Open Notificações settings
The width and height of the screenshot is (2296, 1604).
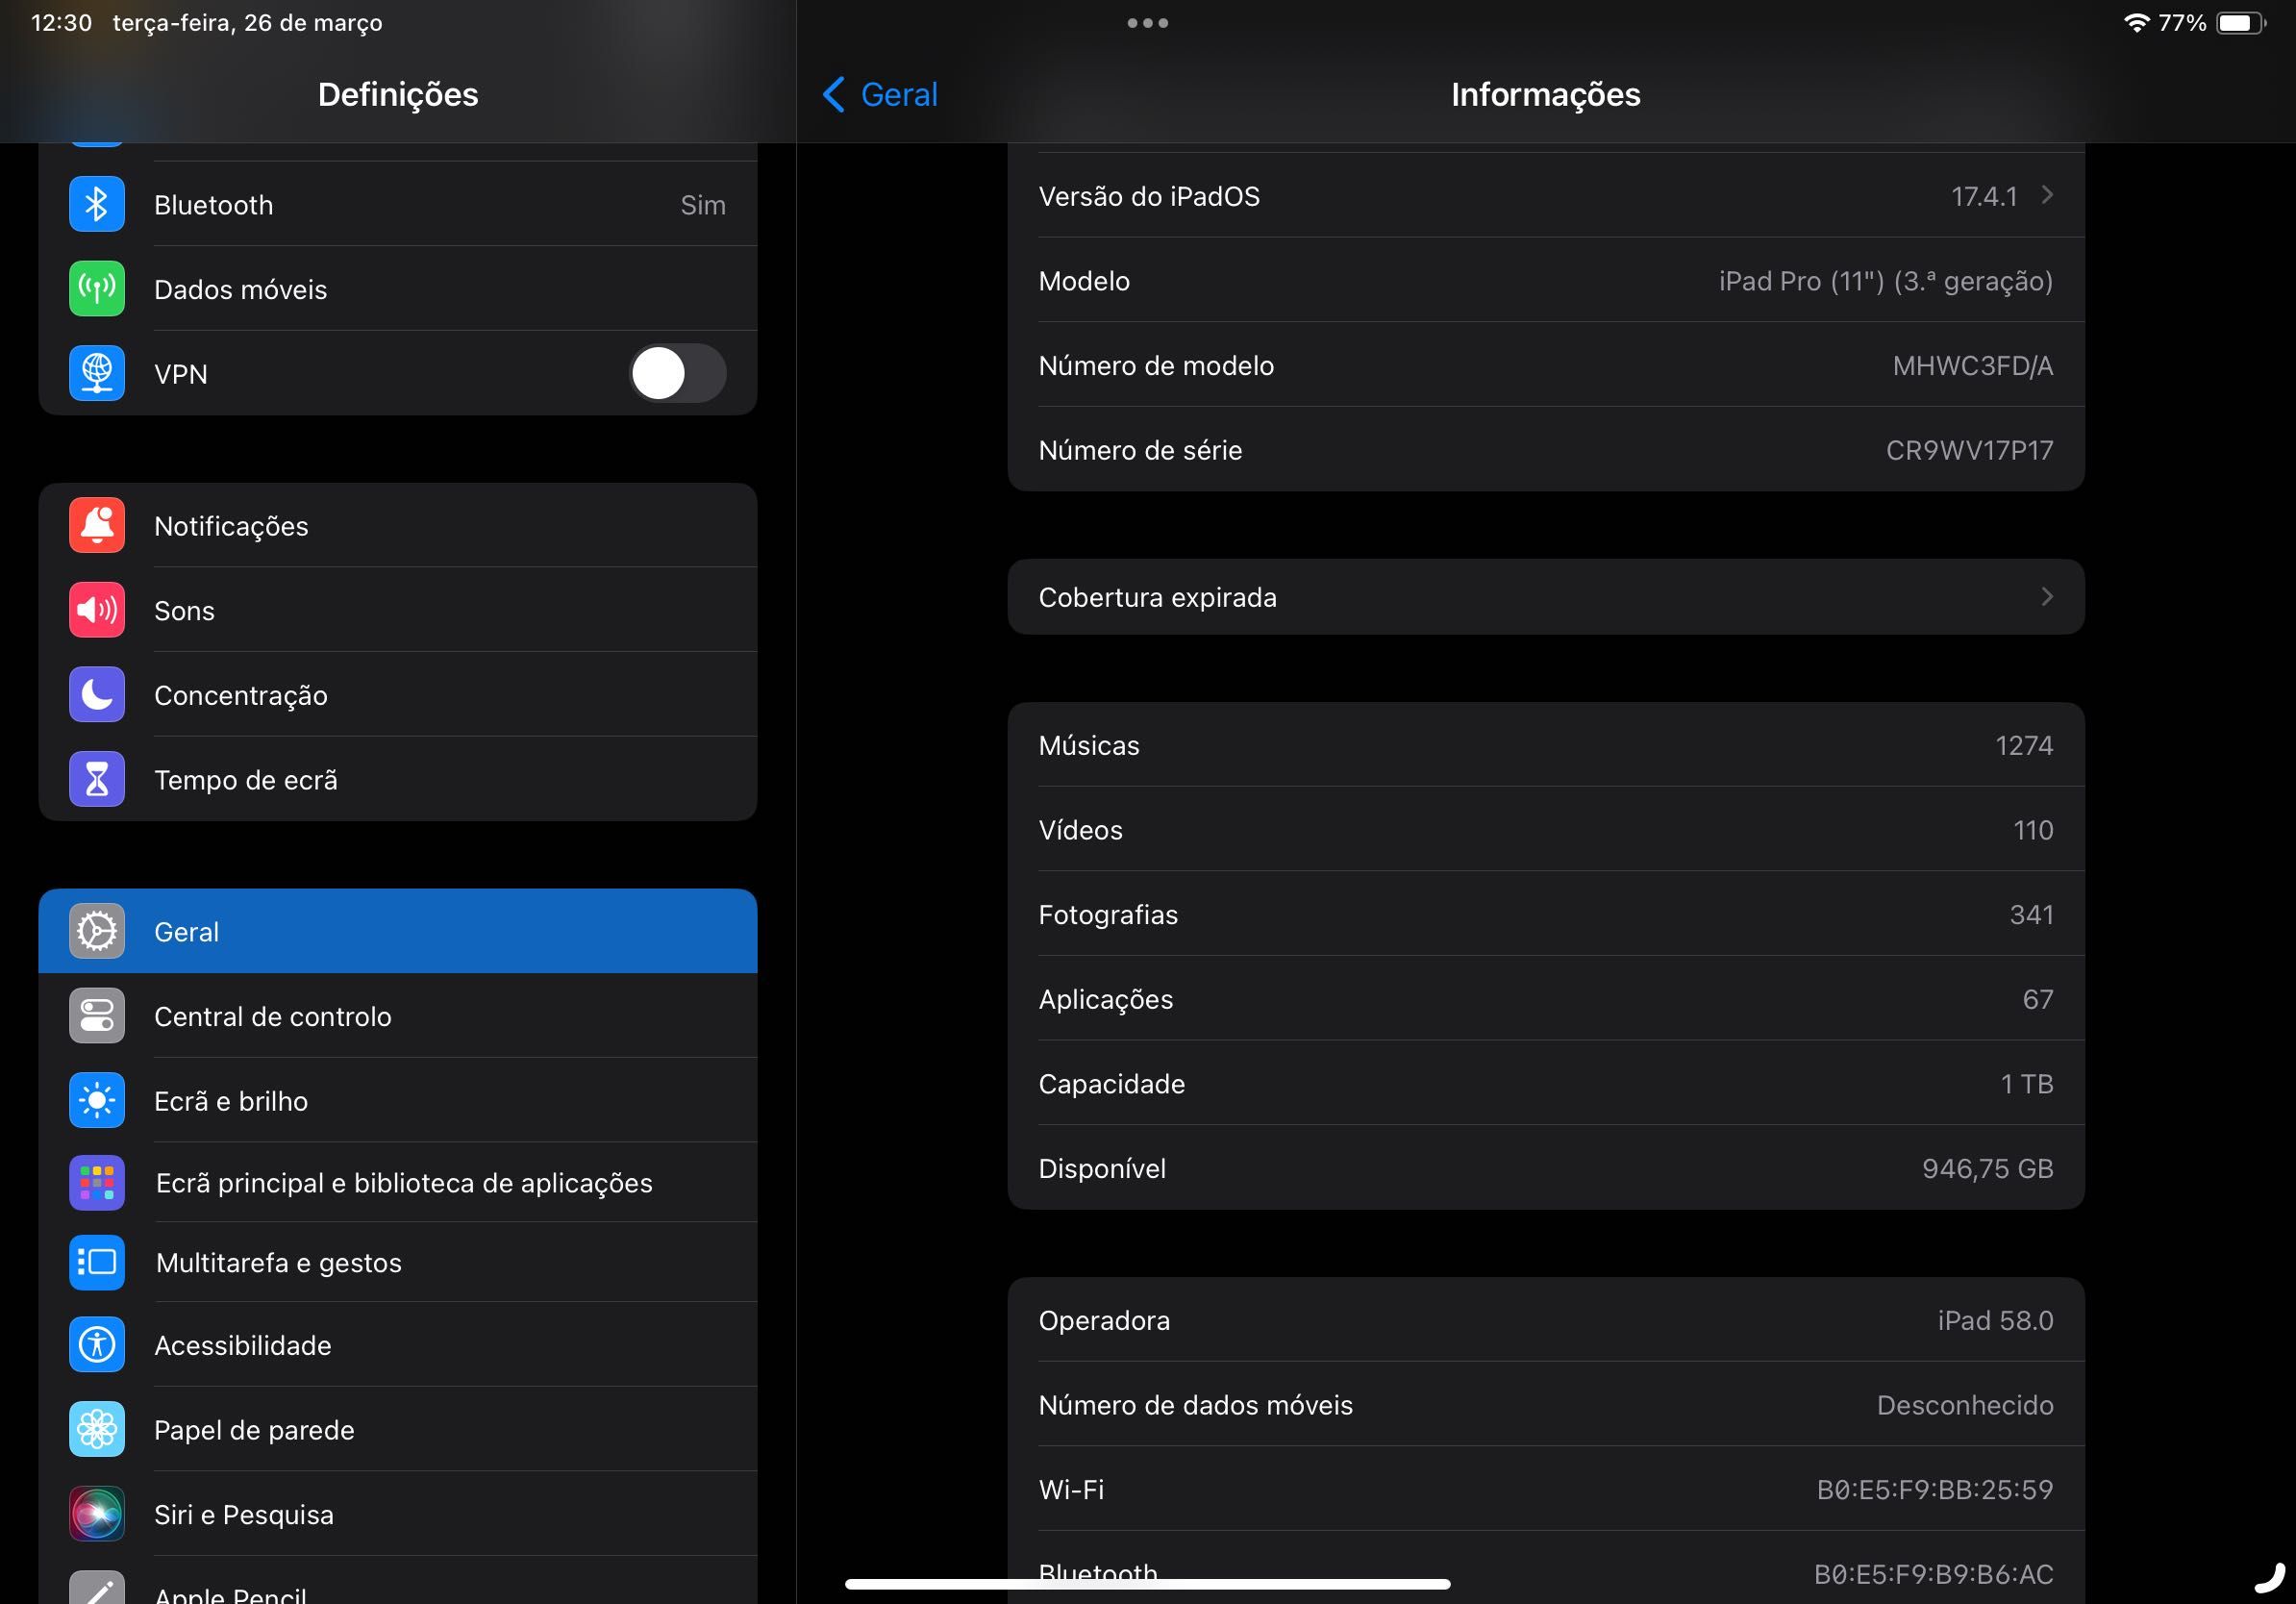pos(398,525)
